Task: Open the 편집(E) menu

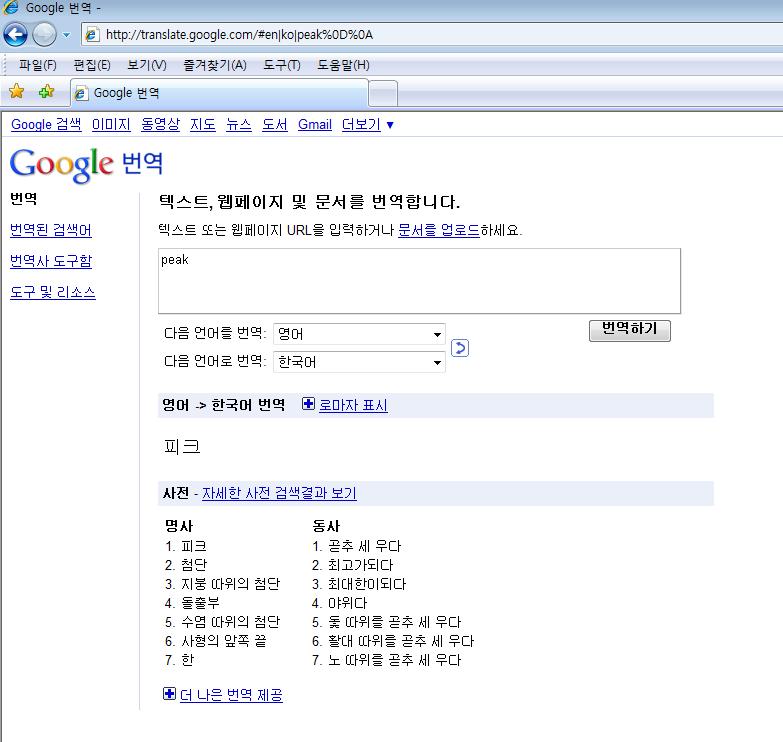Action: (92, 65)
